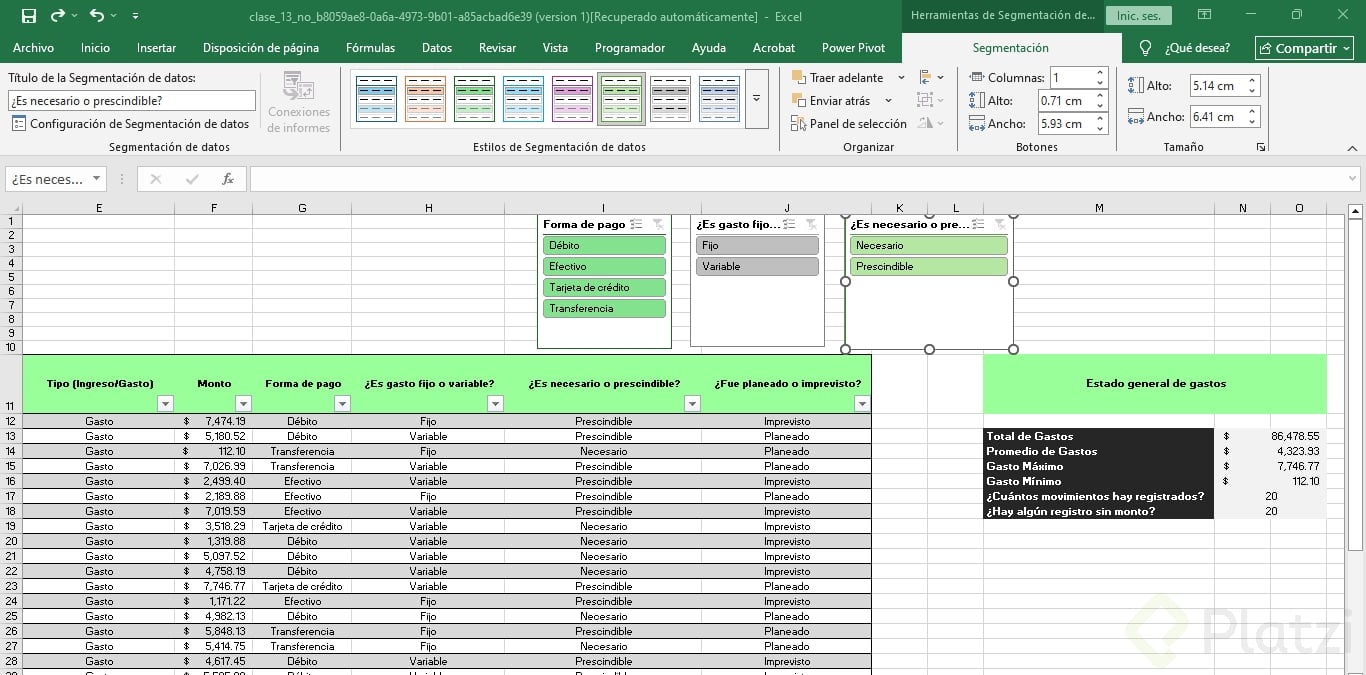Open ¿Fue planeado o imprevisto? filter dropdown
The image size is (1366, 675).
coord(862,404)
